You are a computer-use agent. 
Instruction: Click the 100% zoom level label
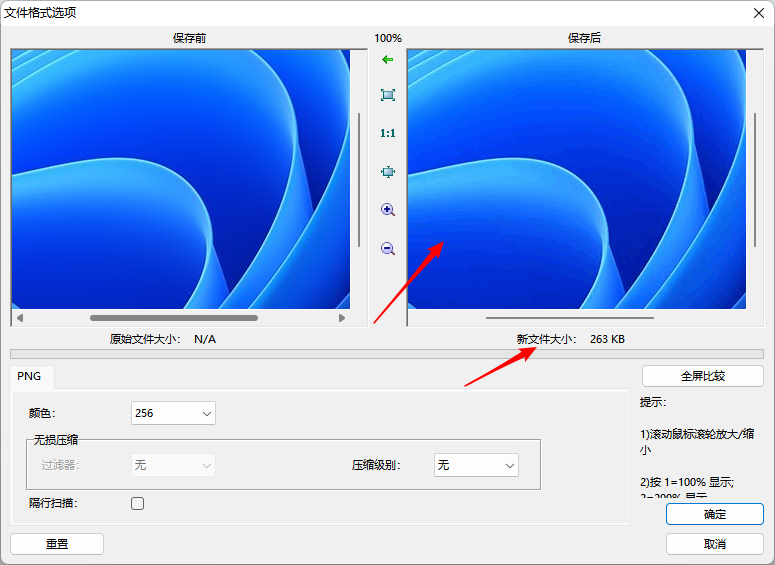(388, 38)
